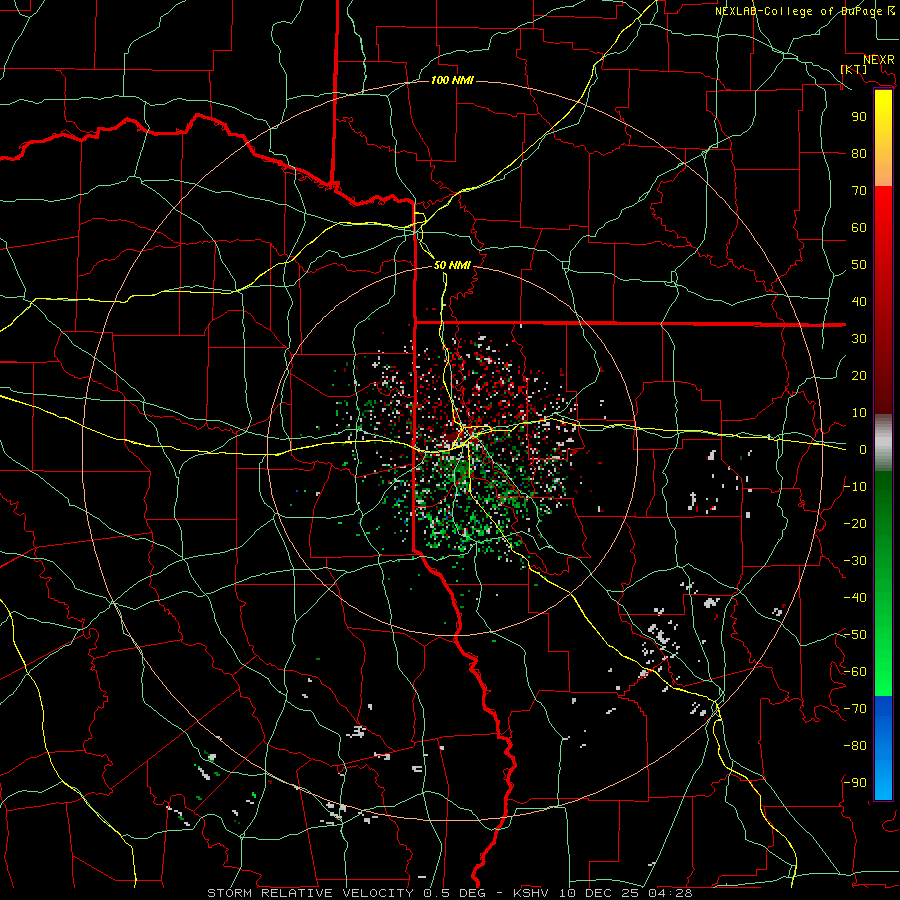The height and width of the screenshot is (900, 900).
Task: Click the -40 value on velocity scale
Action: 855,598
